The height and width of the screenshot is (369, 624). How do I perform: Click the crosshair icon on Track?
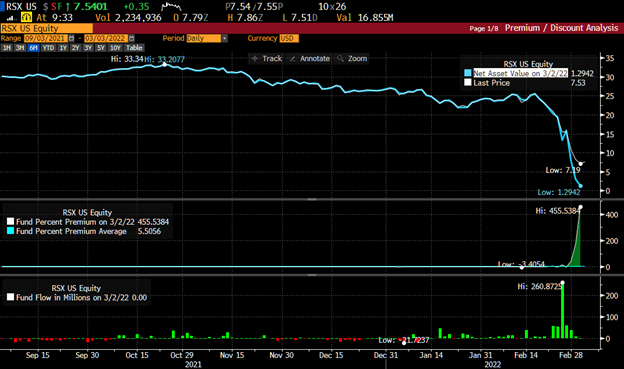(x=255, y=59)
